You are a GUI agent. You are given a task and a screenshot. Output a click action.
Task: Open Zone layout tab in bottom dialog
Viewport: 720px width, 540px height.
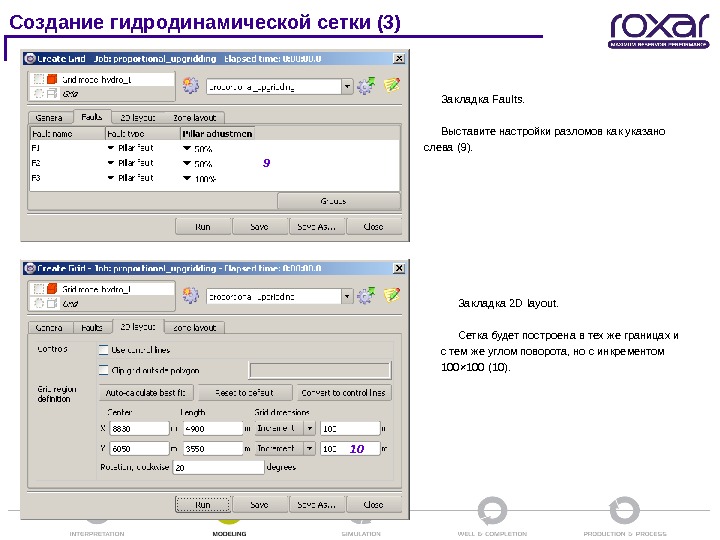194,327
